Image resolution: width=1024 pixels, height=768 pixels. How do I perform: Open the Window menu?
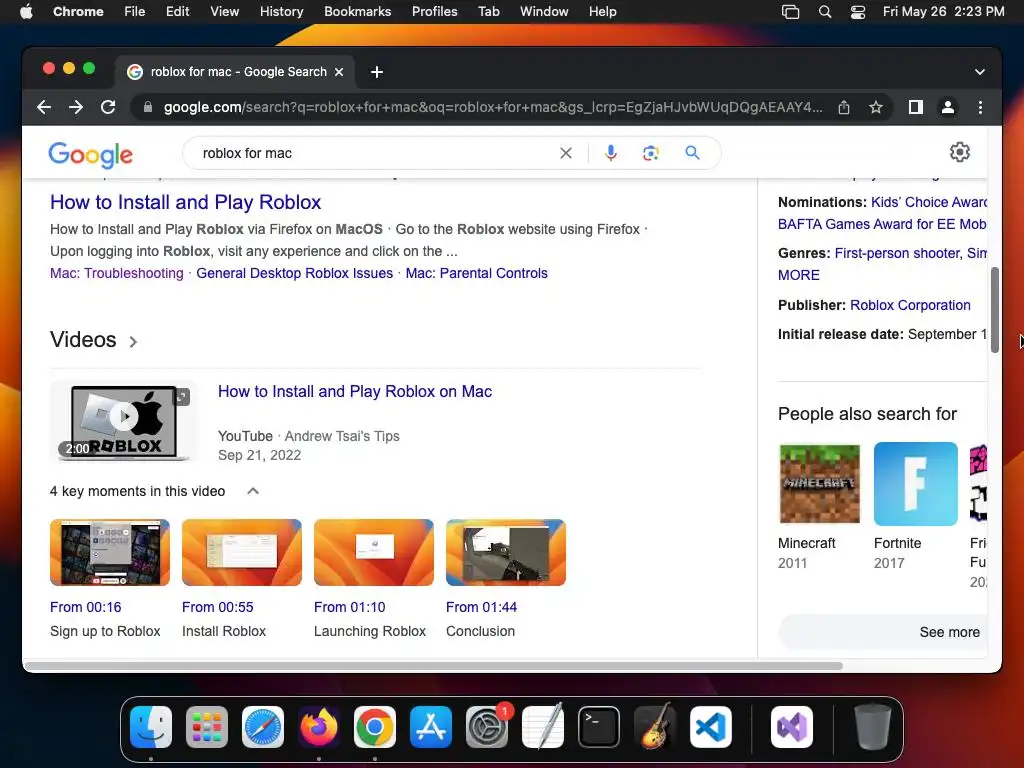[x=544, y=12]
